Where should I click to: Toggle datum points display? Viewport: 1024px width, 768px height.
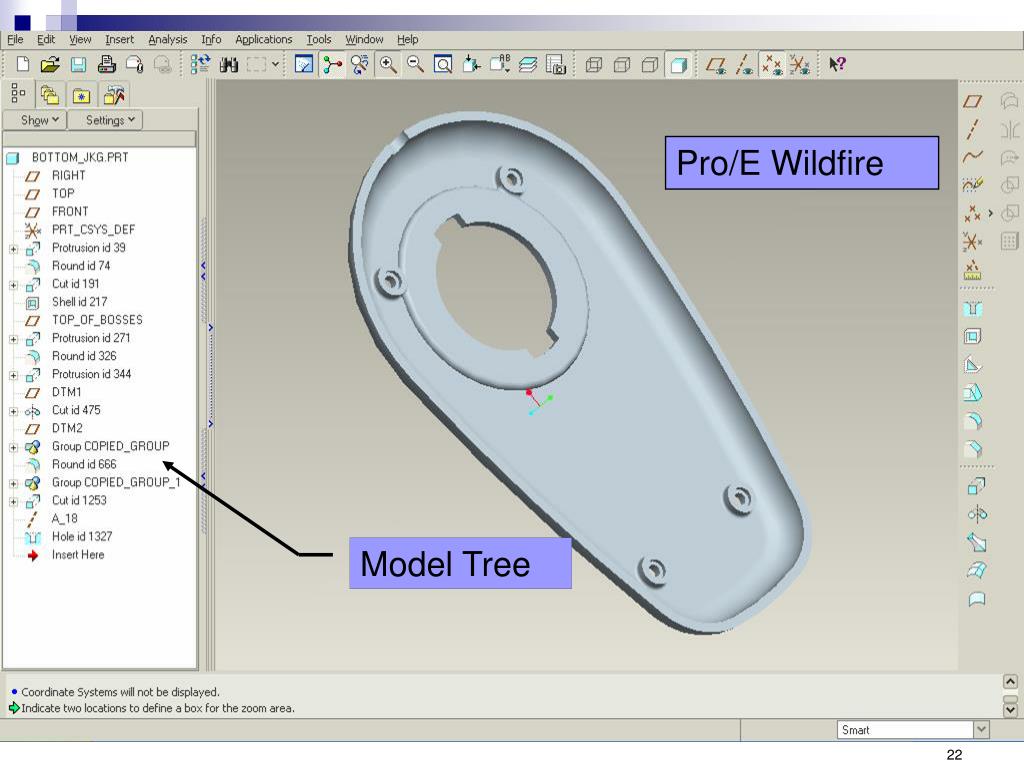pyautogui.click(x=772, y=64)
